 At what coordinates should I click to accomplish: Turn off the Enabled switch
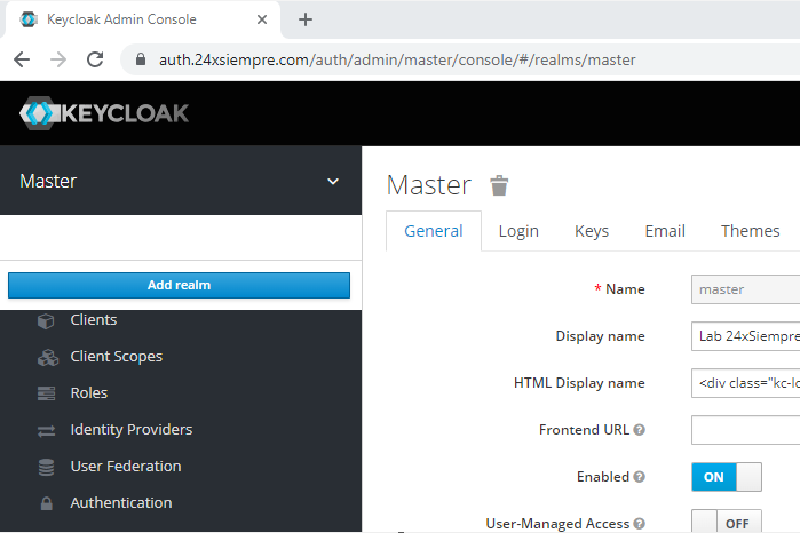726,477
